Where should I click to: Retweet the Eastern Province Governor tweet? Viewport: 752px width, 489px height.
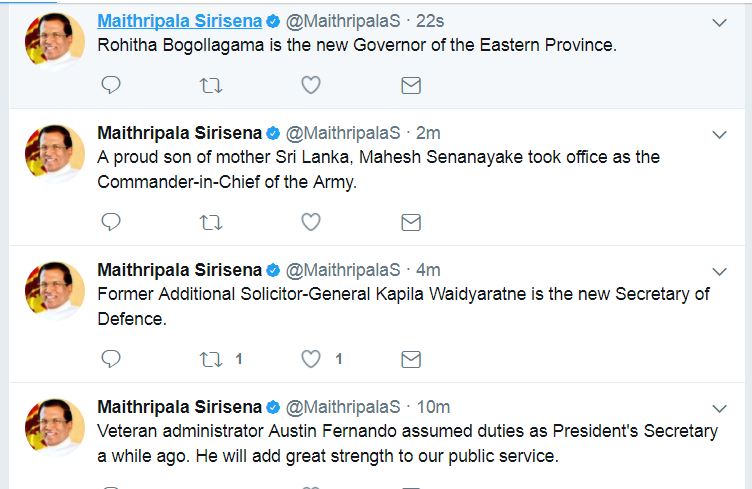tap(211, 86)
